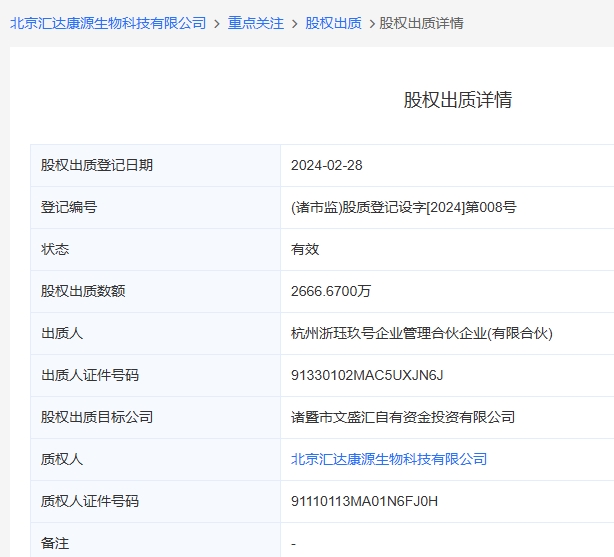This screenshot has height=557, width=614.
Task: Click label 状态
Action: point(55,249)
